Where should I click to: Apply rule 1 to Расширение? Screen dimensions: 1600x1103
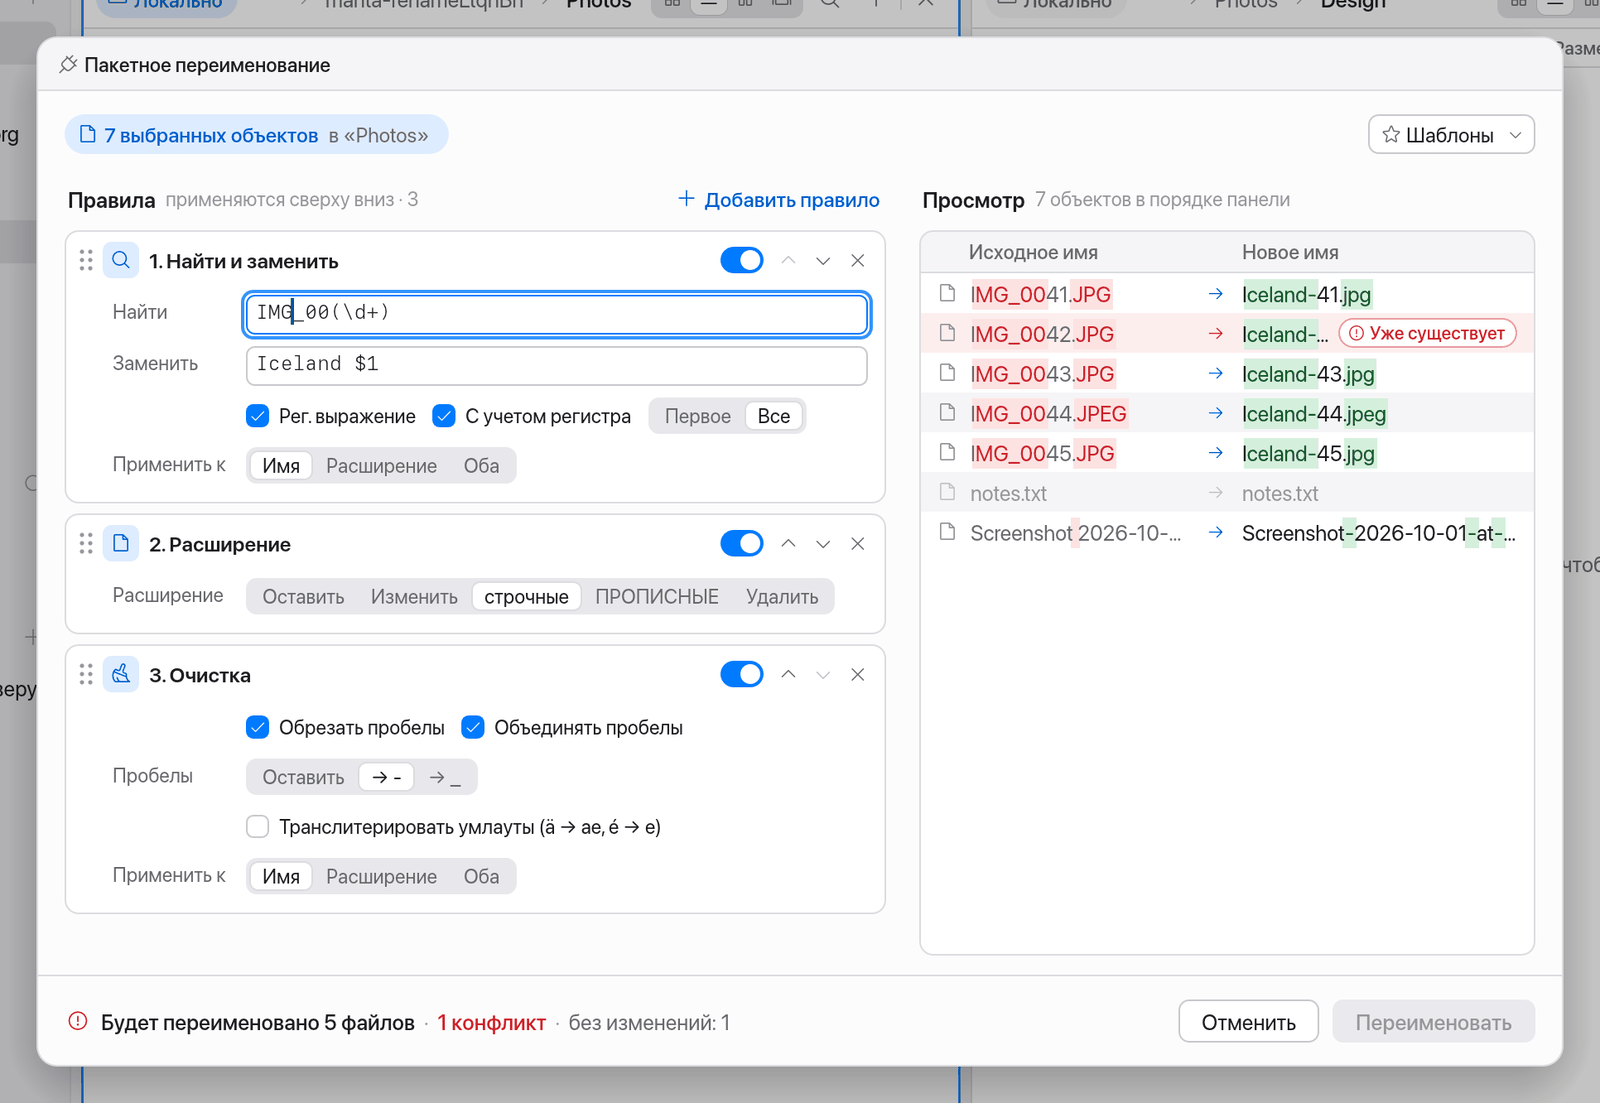tap(381, 466)
